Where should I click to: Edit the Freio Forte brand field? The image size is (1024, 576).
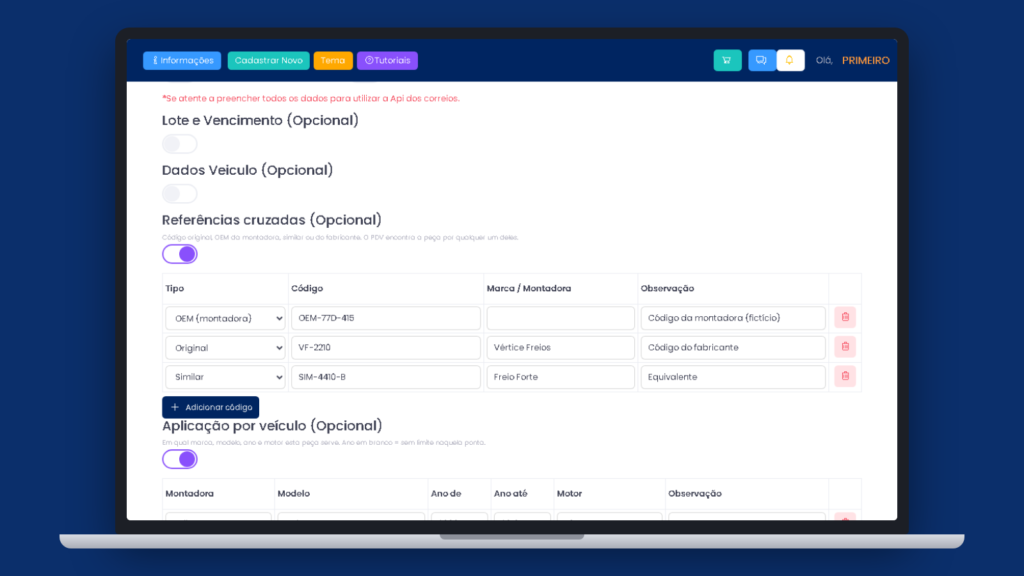click(x=560, y=377)
